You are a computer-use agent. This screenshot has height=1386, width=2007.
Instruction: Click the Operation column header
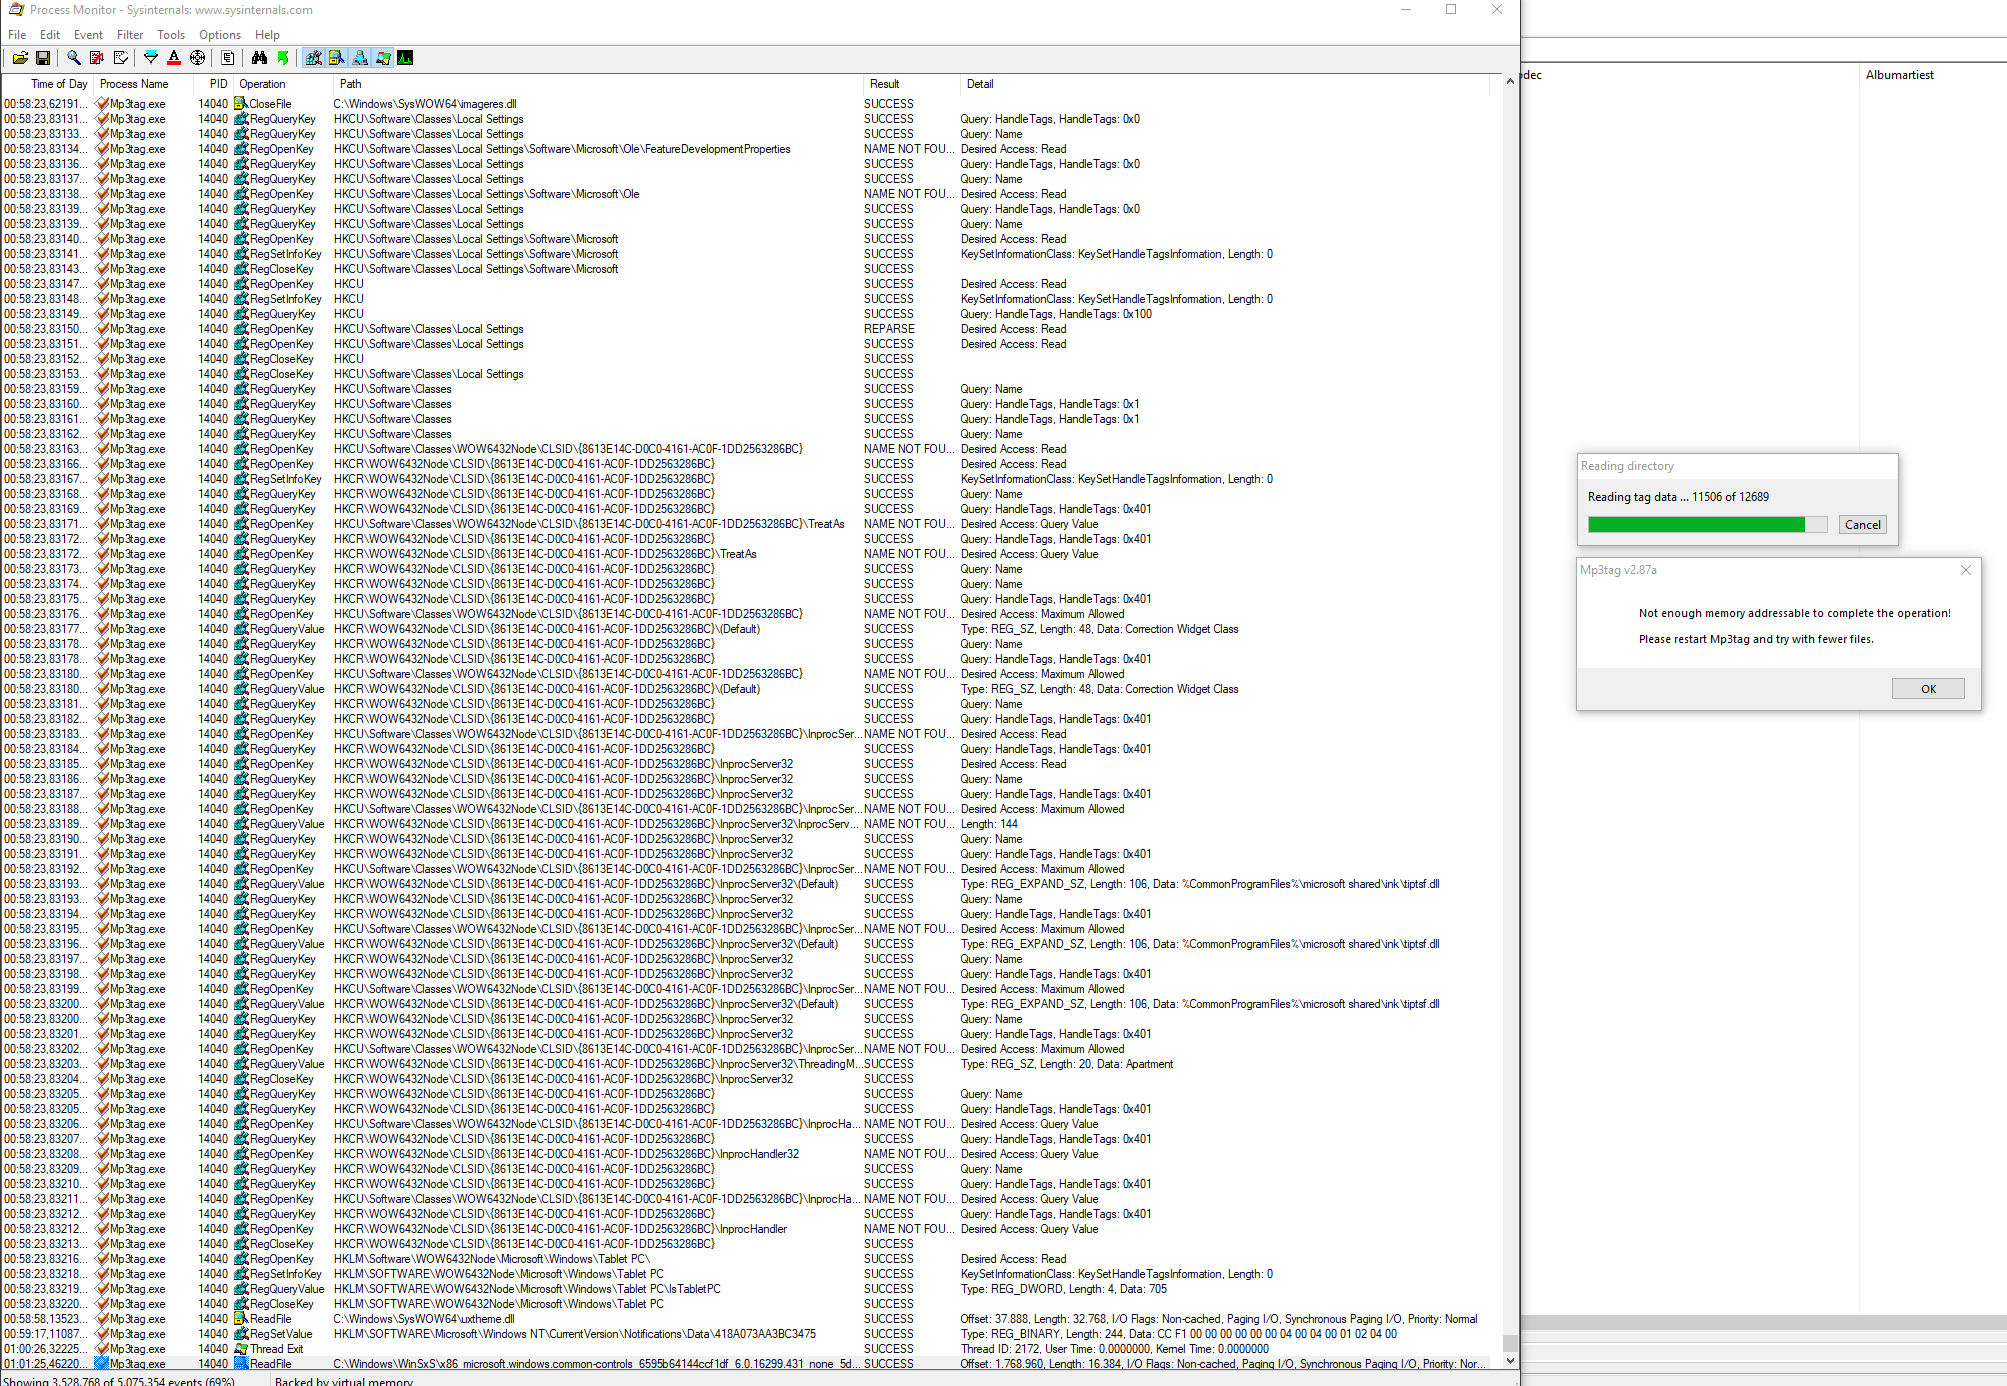[x=262, y=84]
